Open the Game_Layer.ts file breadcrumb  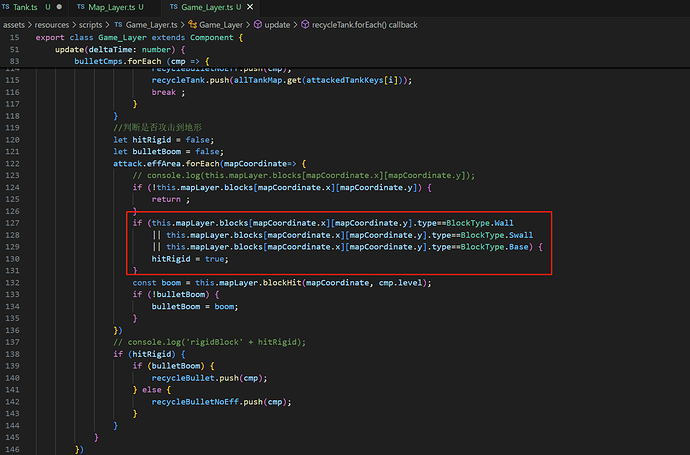[151, 25]
